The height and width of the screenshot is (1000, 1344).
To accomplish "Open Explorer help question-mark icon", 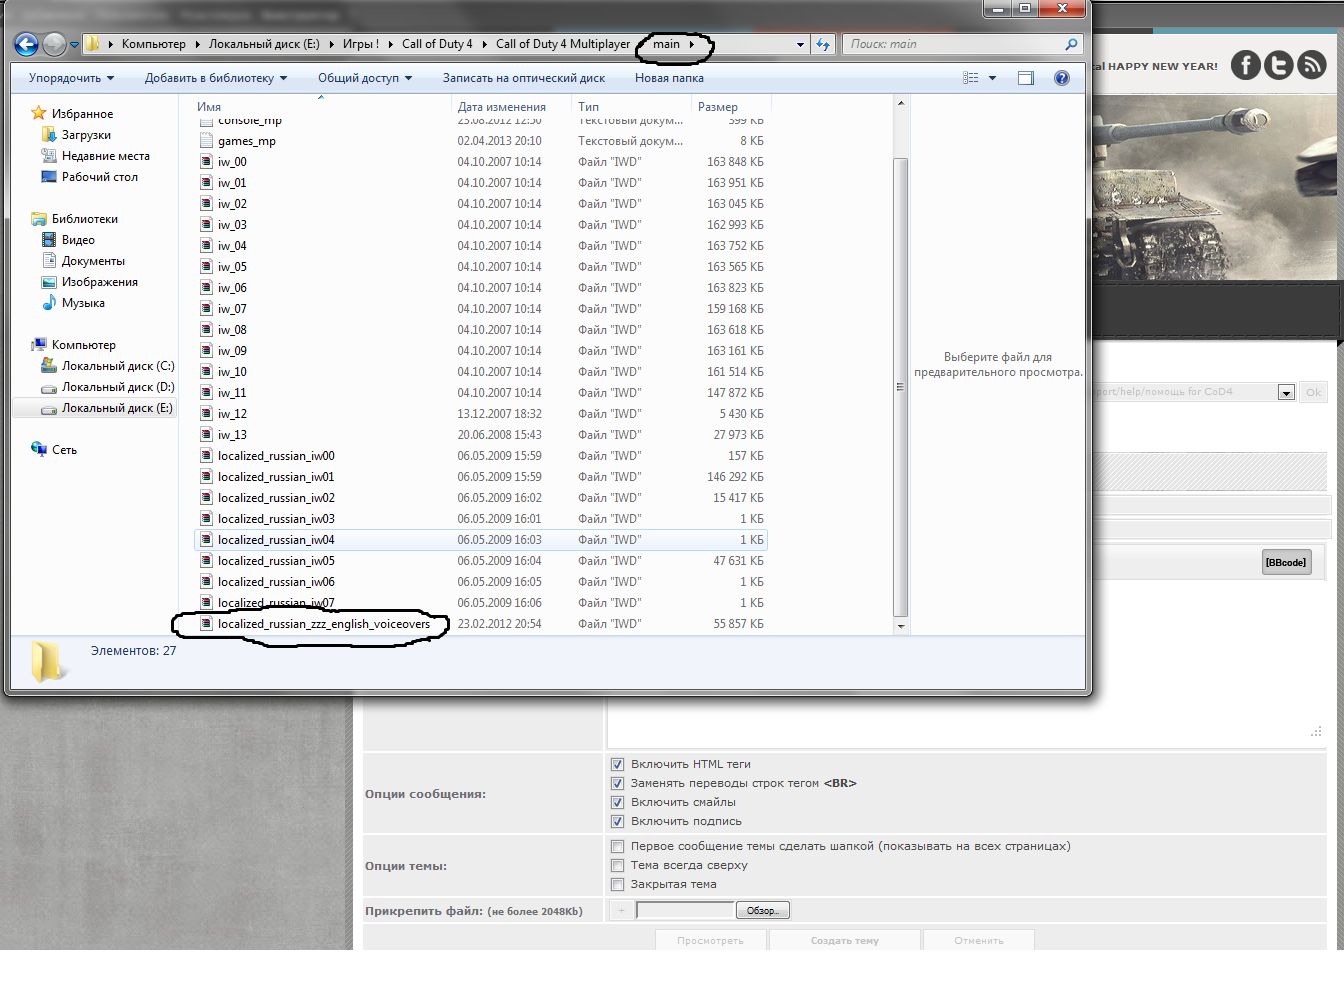I will pos(1062,78).
